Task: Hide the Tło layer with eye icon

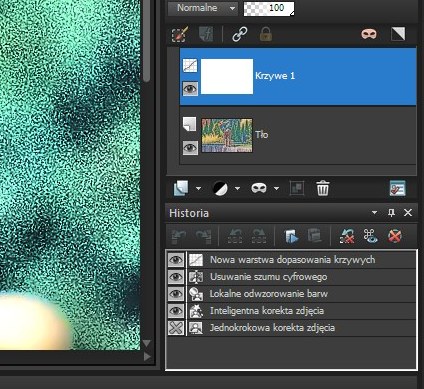Action: 190,147
